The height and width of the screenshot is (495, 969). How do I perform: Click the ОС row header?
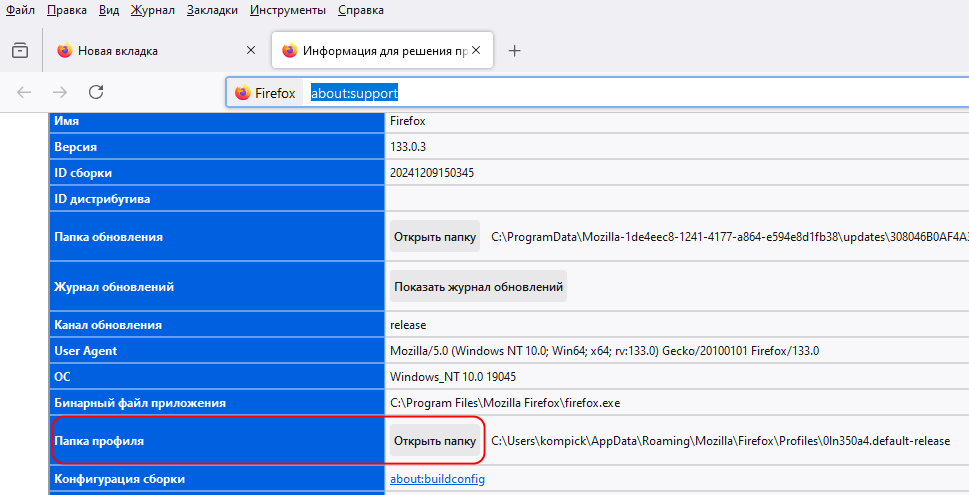tap(217, 377)
